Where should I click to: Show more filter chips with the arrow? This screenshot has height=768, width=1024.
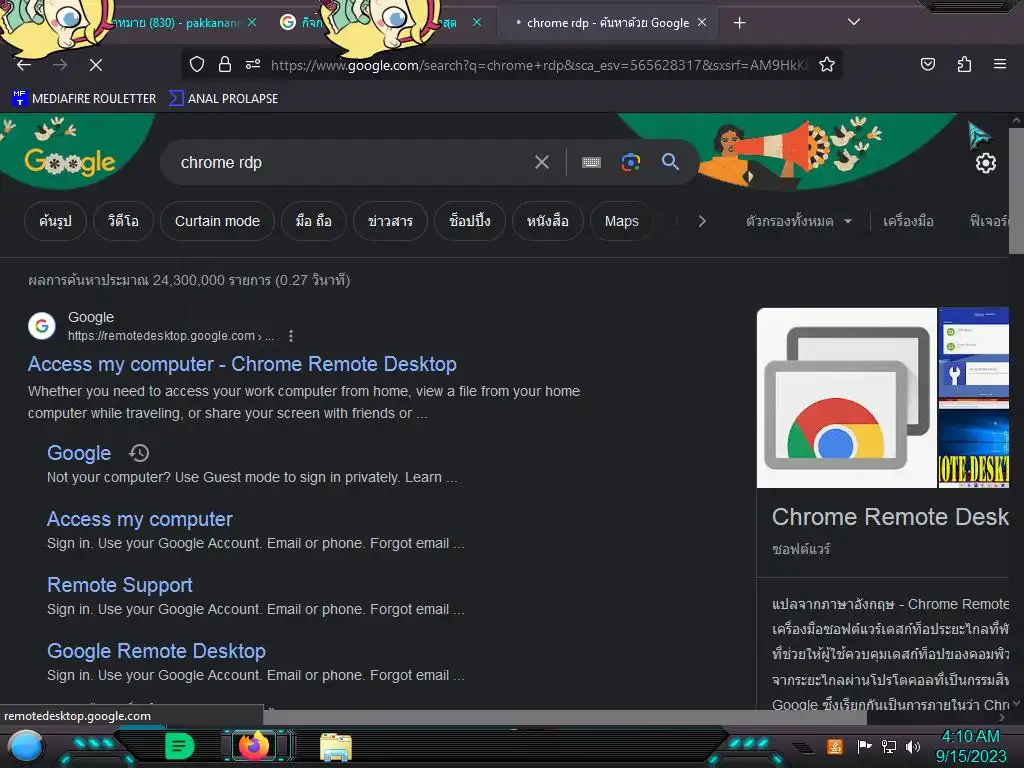tap(701, 221)
